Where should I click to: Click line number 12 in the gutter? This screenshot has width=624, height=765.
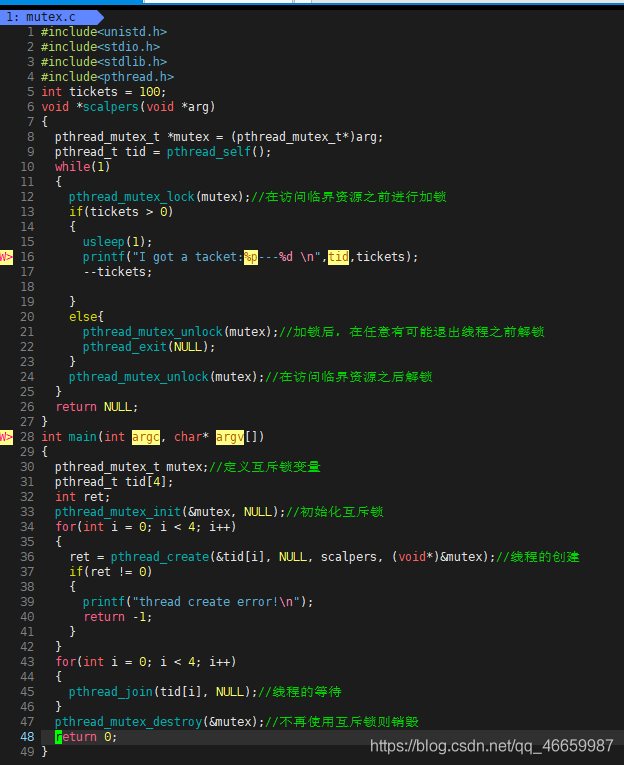(x=27, y=197)
